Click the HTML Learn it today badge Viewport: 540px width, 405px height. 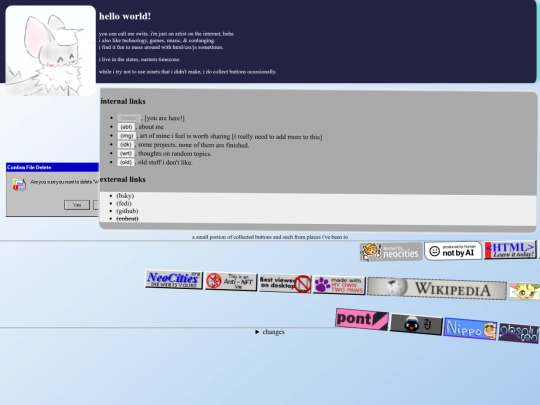coord(510,250)
